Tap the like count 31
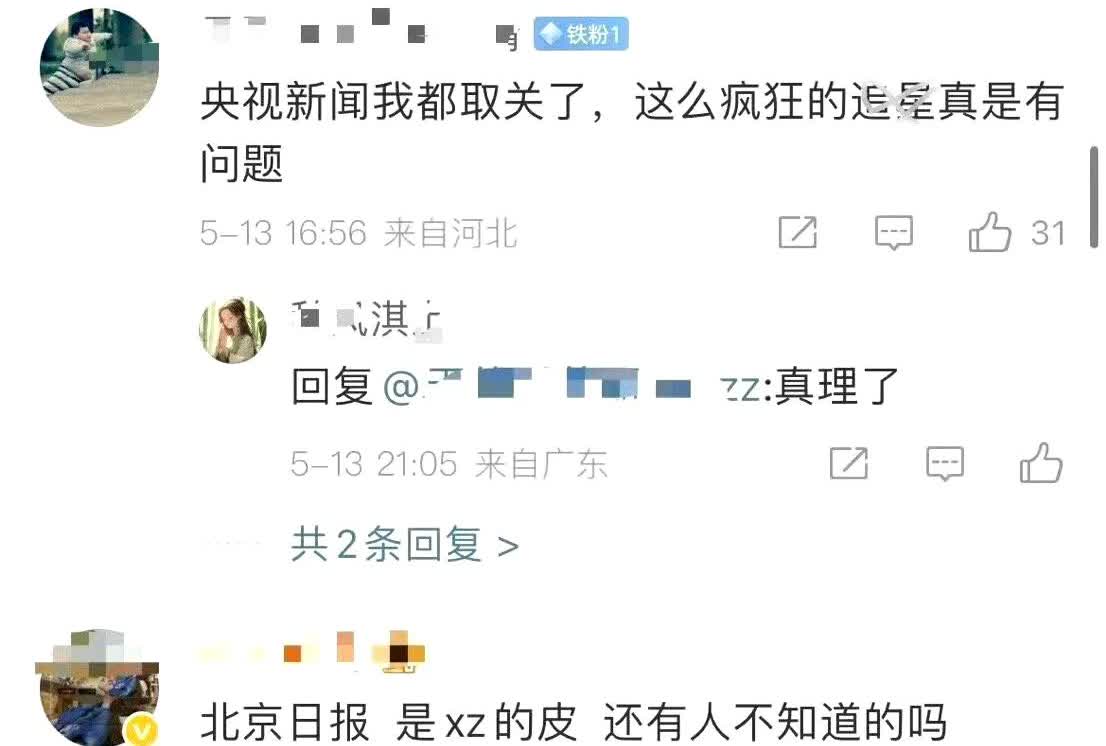This screenshot has width=1106, height=746. click(1047, 233)
